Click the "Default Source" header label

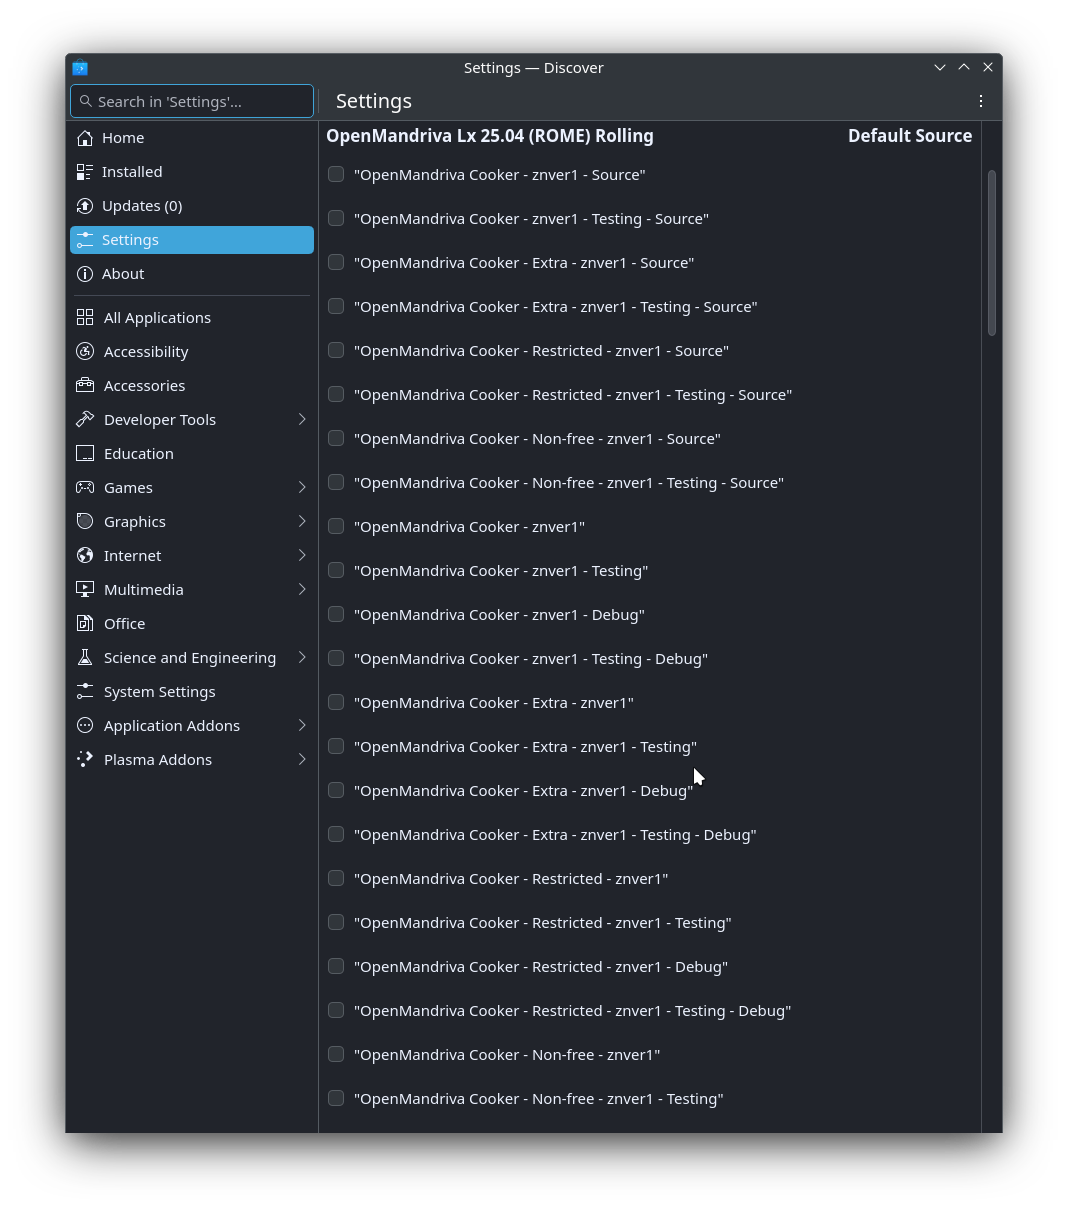point(910,136)
